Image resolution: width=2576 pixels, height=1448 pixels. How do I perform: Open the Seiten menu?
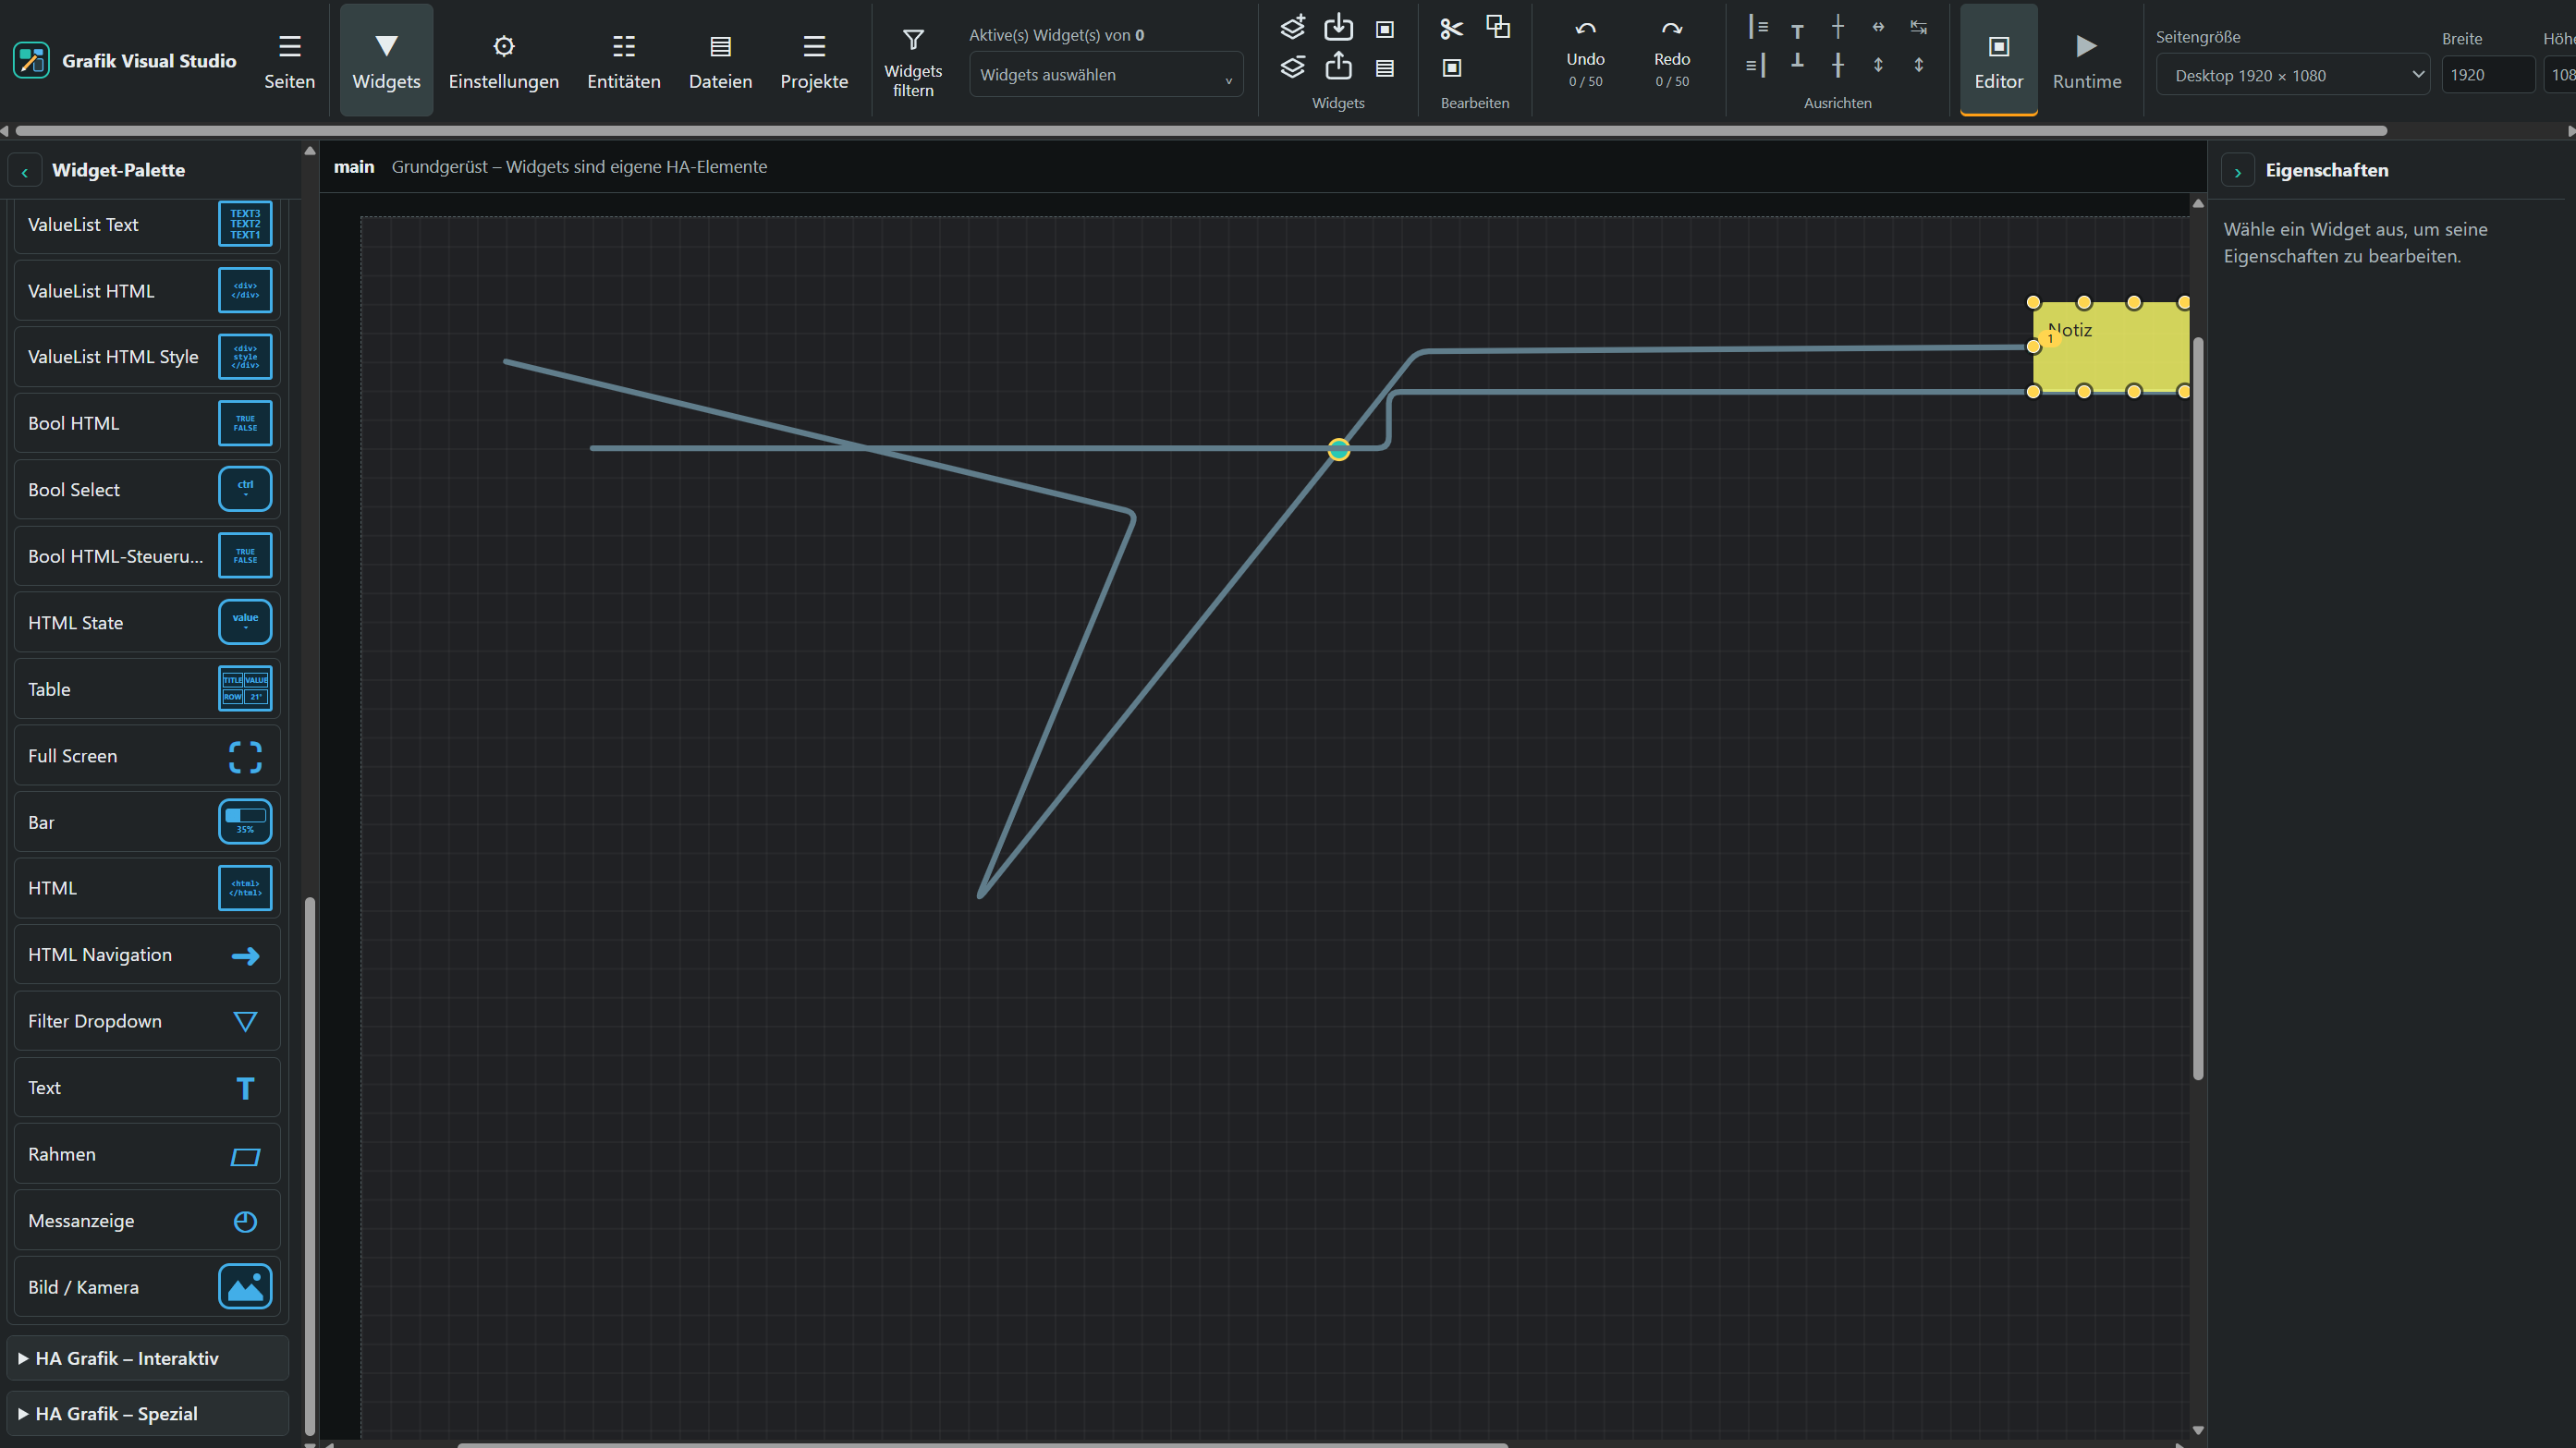point(289,60)
